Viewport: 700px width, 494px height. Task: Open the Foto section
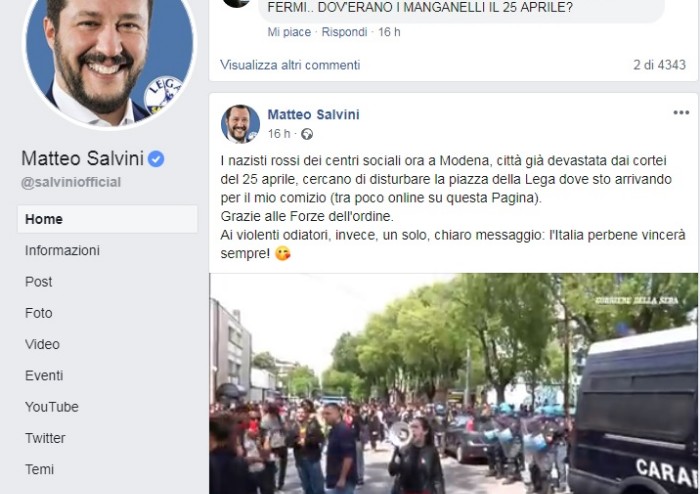[x=38, y=313]
